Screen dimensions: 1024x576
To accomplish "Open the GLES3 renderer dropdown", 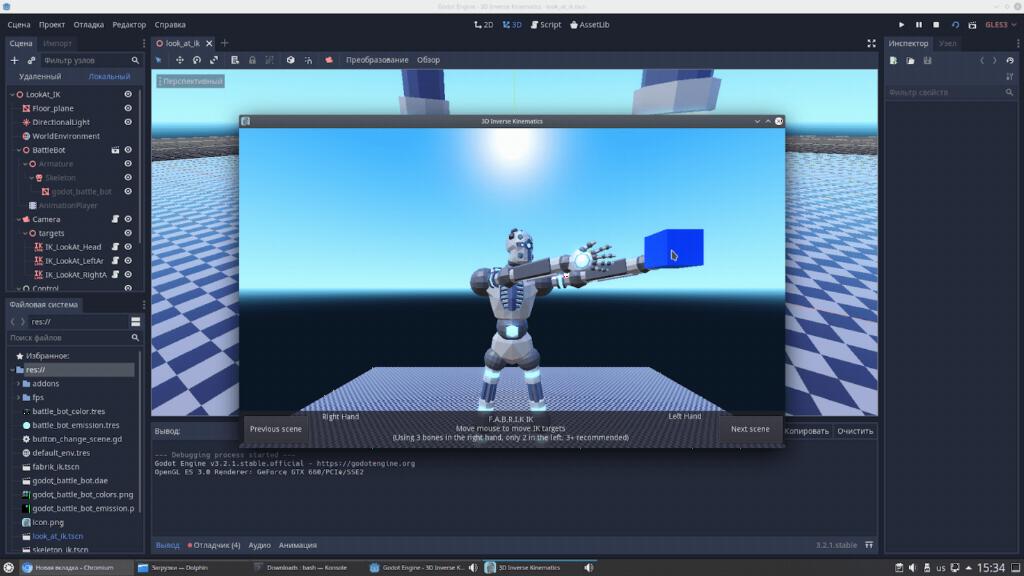I will 1000,25.
